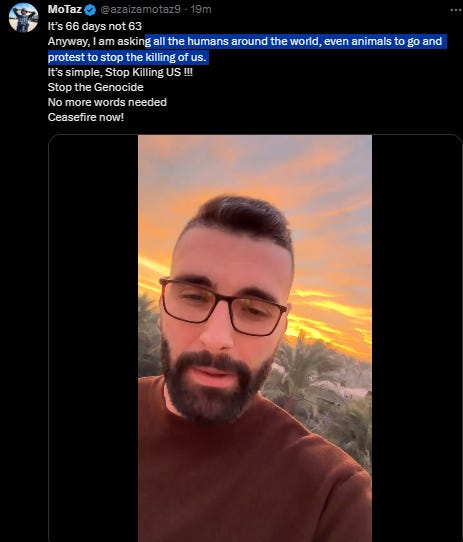Click the right black letterbox of the video
The height and width of the screenshot is (542, 463).
click(x=417, y=338)
